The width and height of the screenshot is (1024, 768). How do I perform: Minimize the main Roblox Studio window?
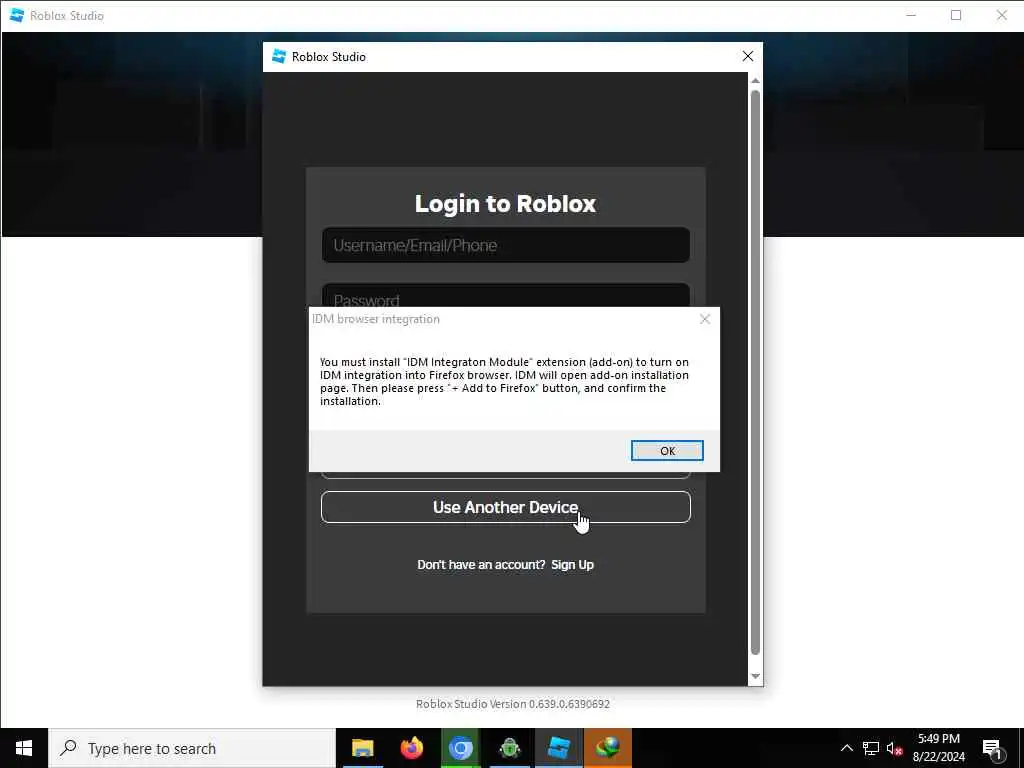tap(911, 15)
